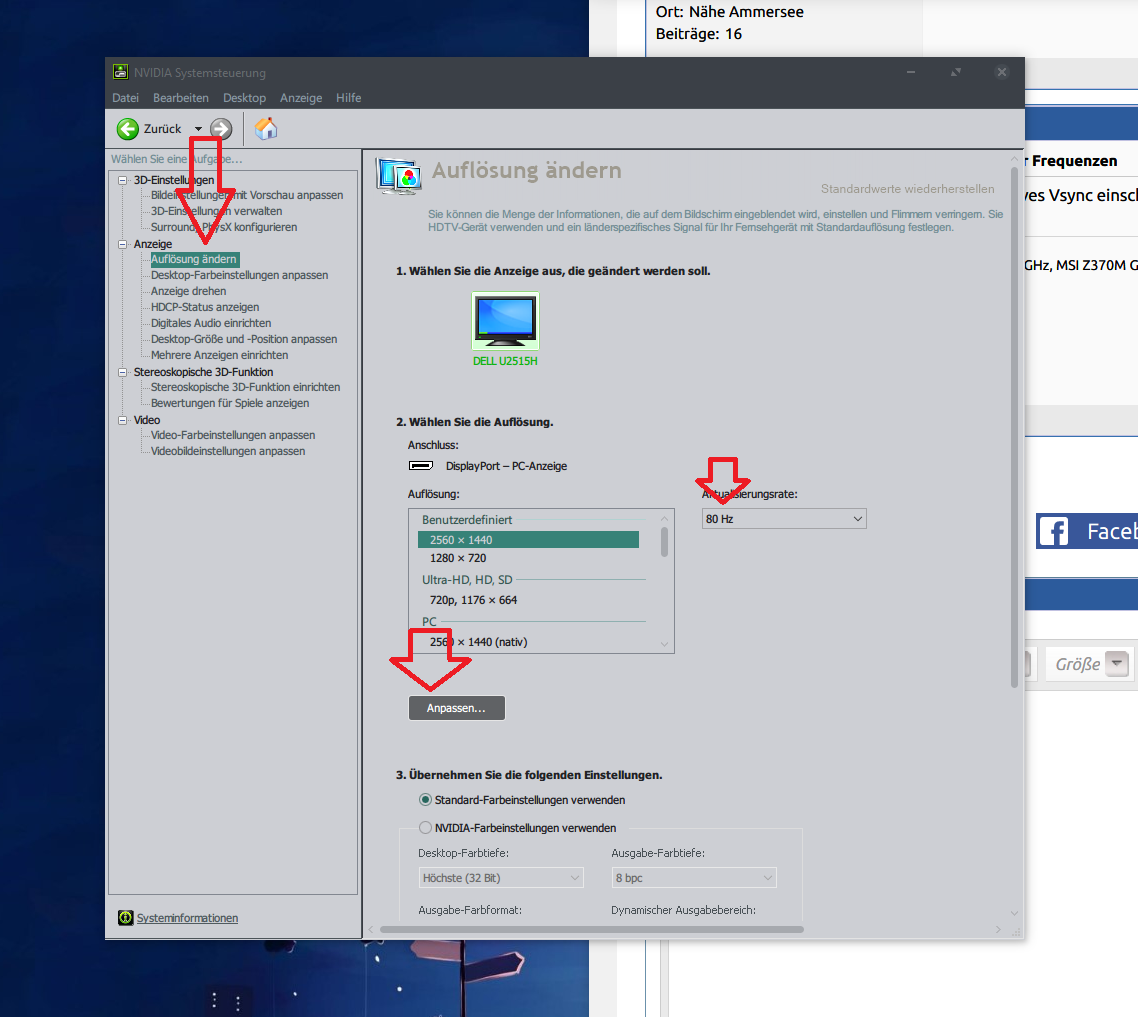The height and width of the screenshot is (1017, 1138).
Task: Click the scroll-right arrow of the main panel
Action: click(999, 929)
